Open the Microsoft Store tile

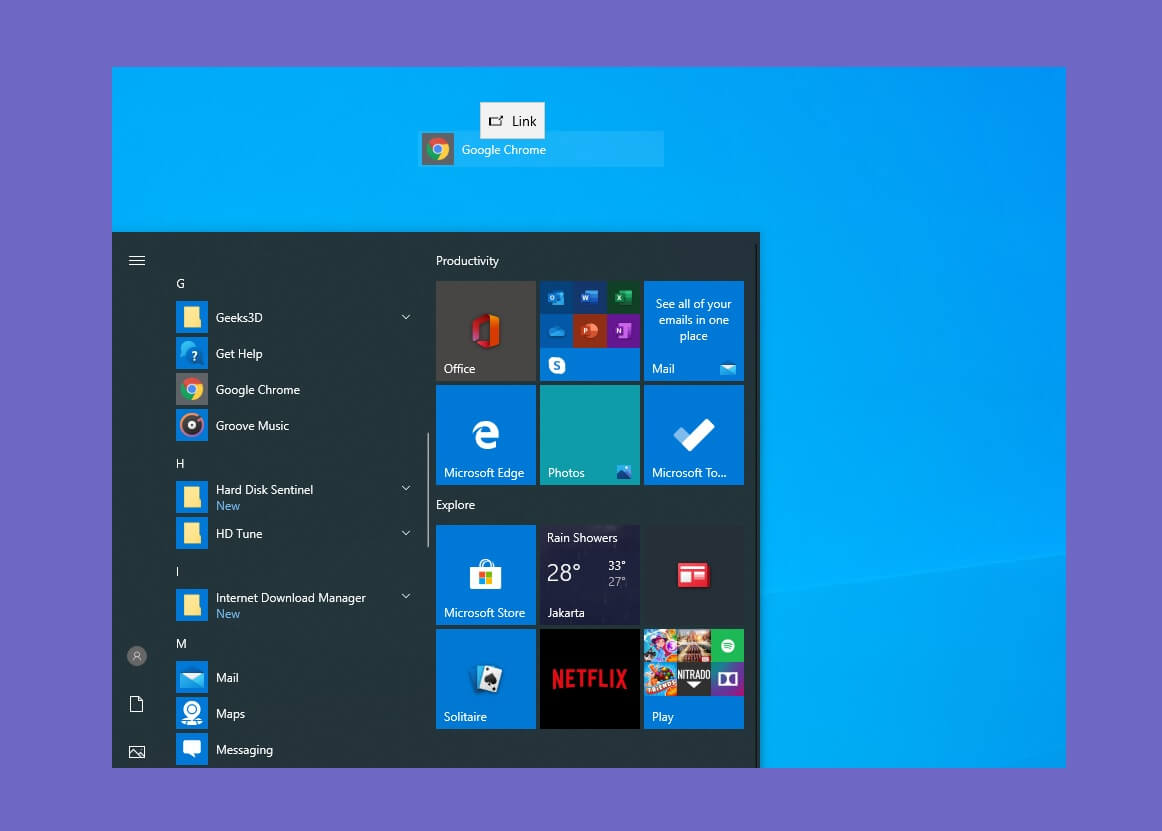pos(486,575)
